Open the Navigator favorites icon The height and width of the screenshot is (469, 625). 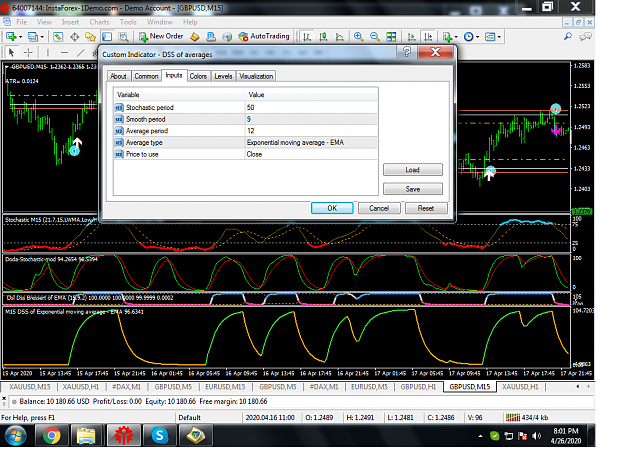tap(90, 37)
